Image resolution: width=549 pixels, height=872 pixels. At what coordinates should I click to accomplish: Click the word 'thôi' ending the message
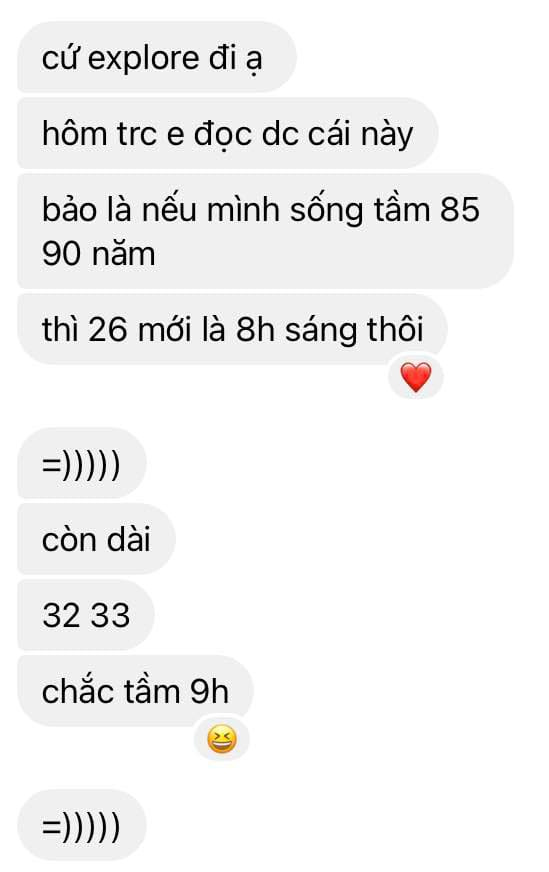coord(395,329)
